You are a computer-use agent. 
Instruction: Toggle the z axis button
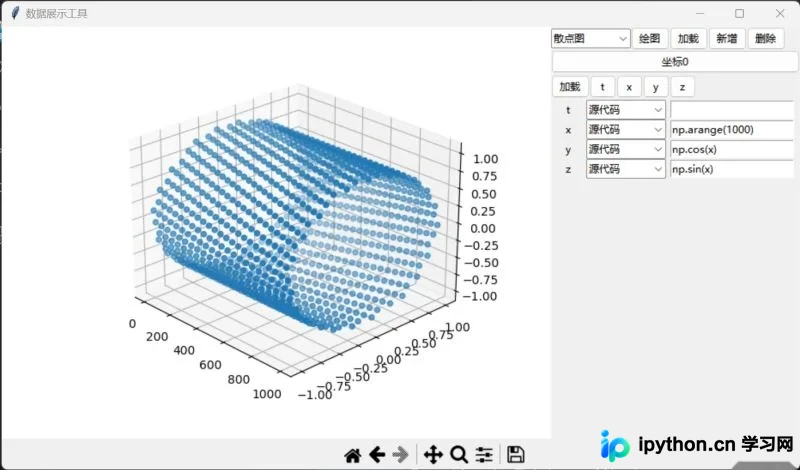pyautogui.click(x=682, y=87)
